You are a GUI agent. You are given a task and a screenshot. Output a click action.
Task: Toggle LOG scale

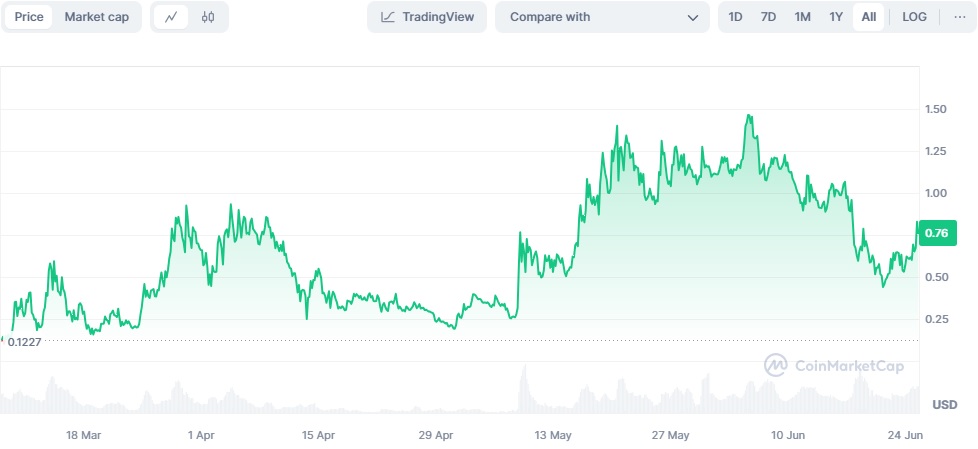(x=914, y=17)
